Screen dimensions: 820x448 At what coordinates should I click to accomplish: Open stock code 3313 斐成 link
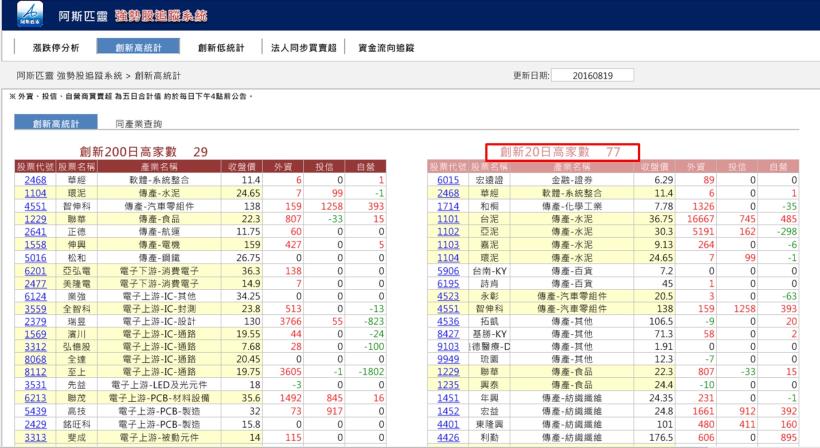[x=35, y=438]
